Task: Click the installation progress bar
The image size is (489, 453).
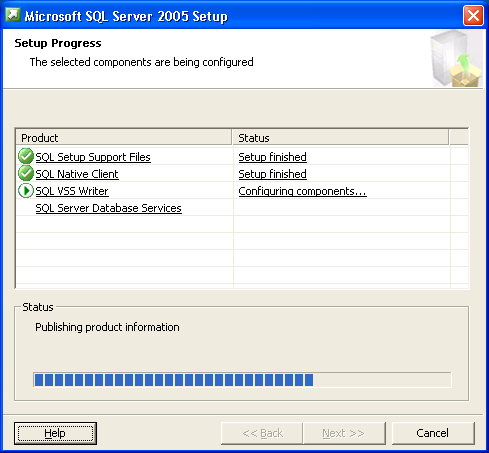Action: tap(242, 380)
